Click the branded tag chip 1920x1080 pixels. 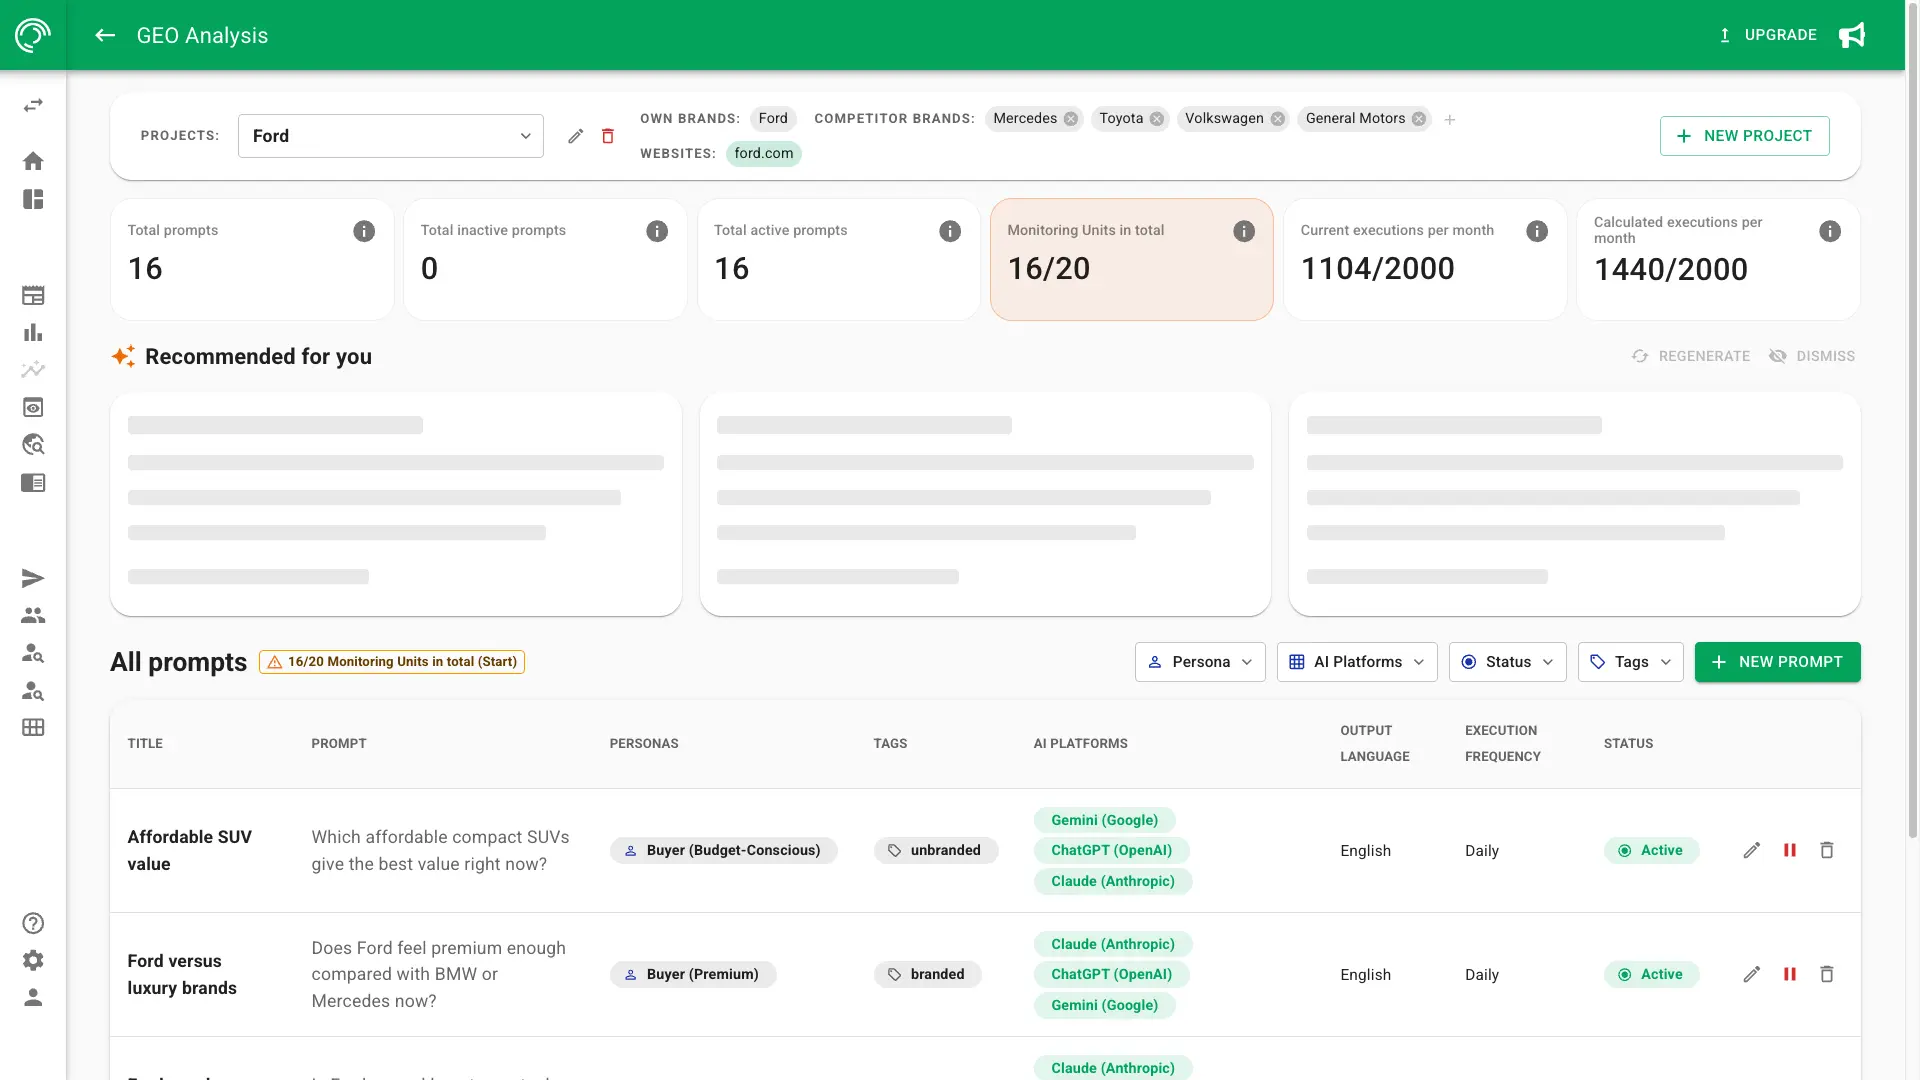[928, 974]
